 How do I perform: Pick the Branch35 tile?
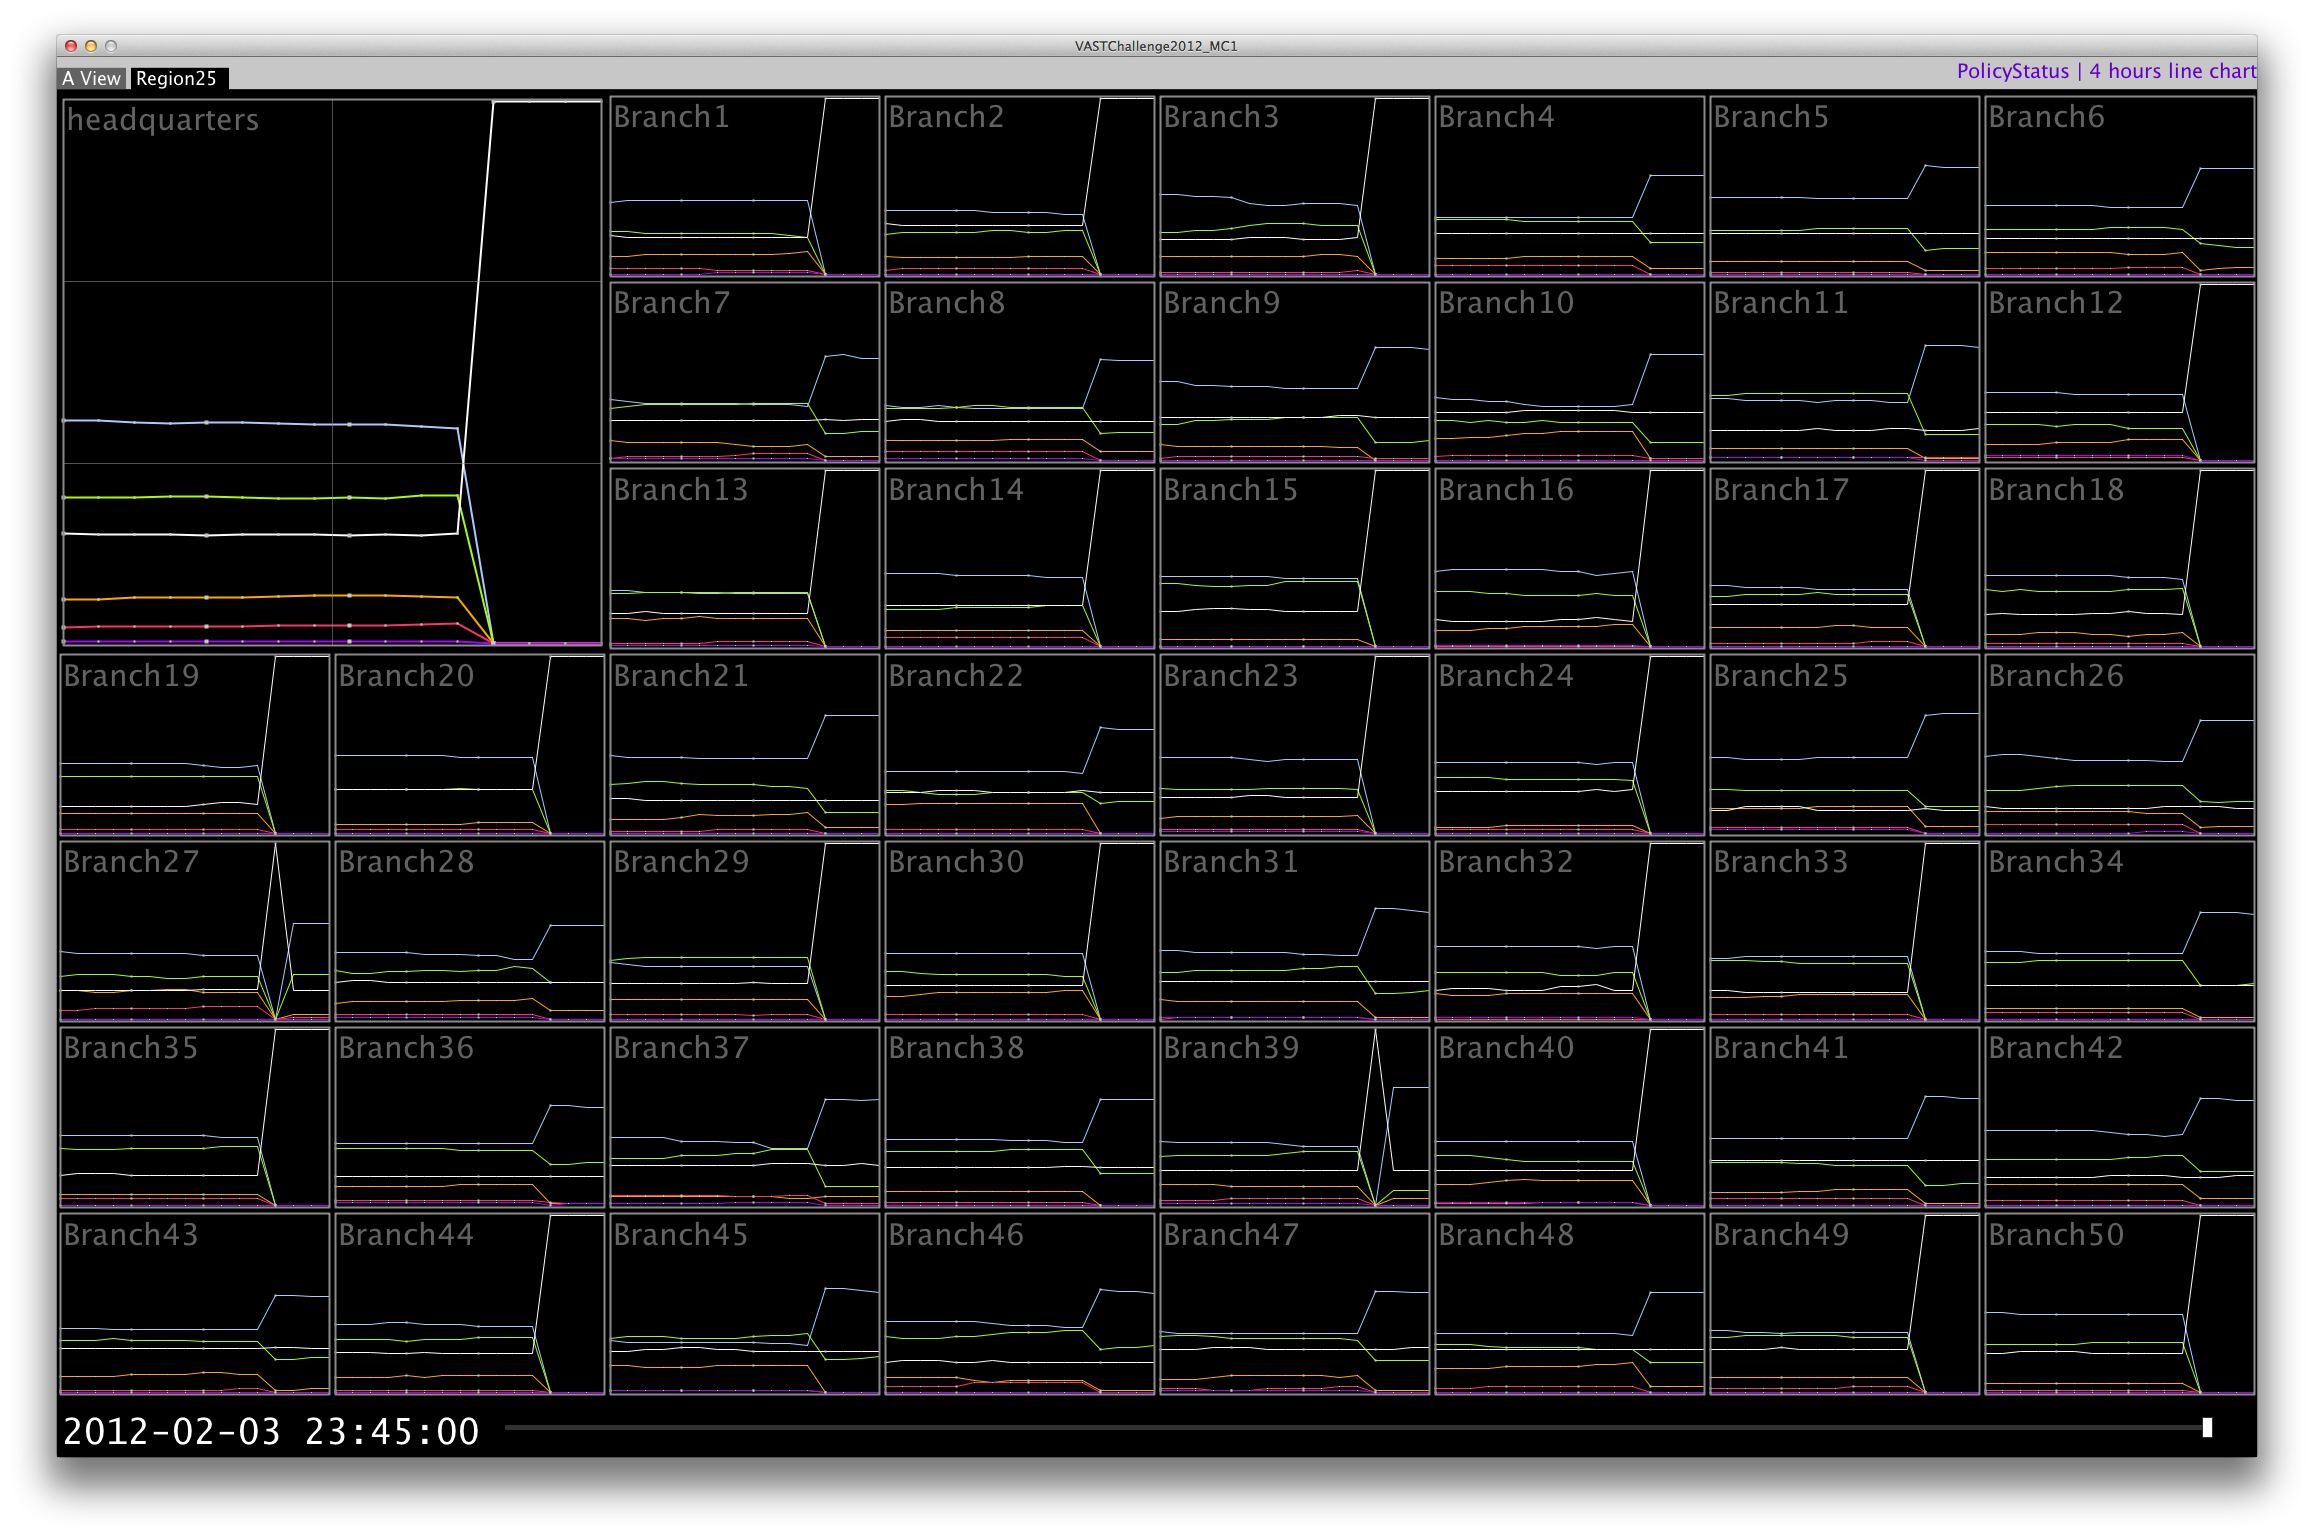(195, 1117)
